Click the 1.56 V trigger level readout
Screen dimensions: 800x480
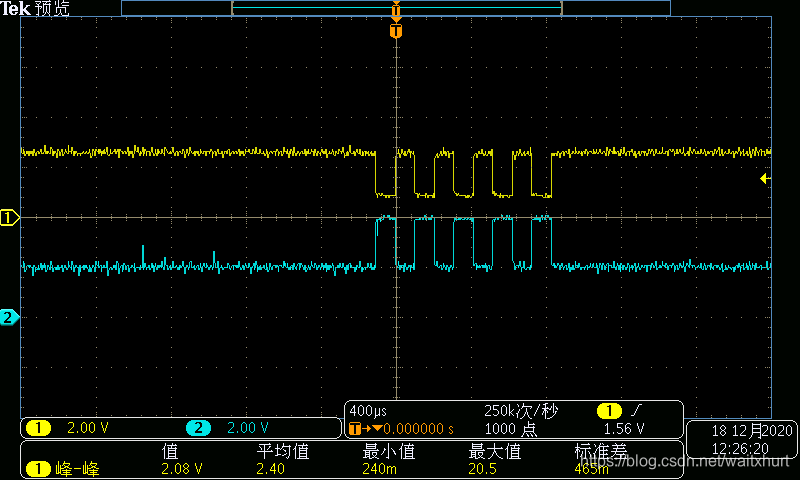coord(623,428)
